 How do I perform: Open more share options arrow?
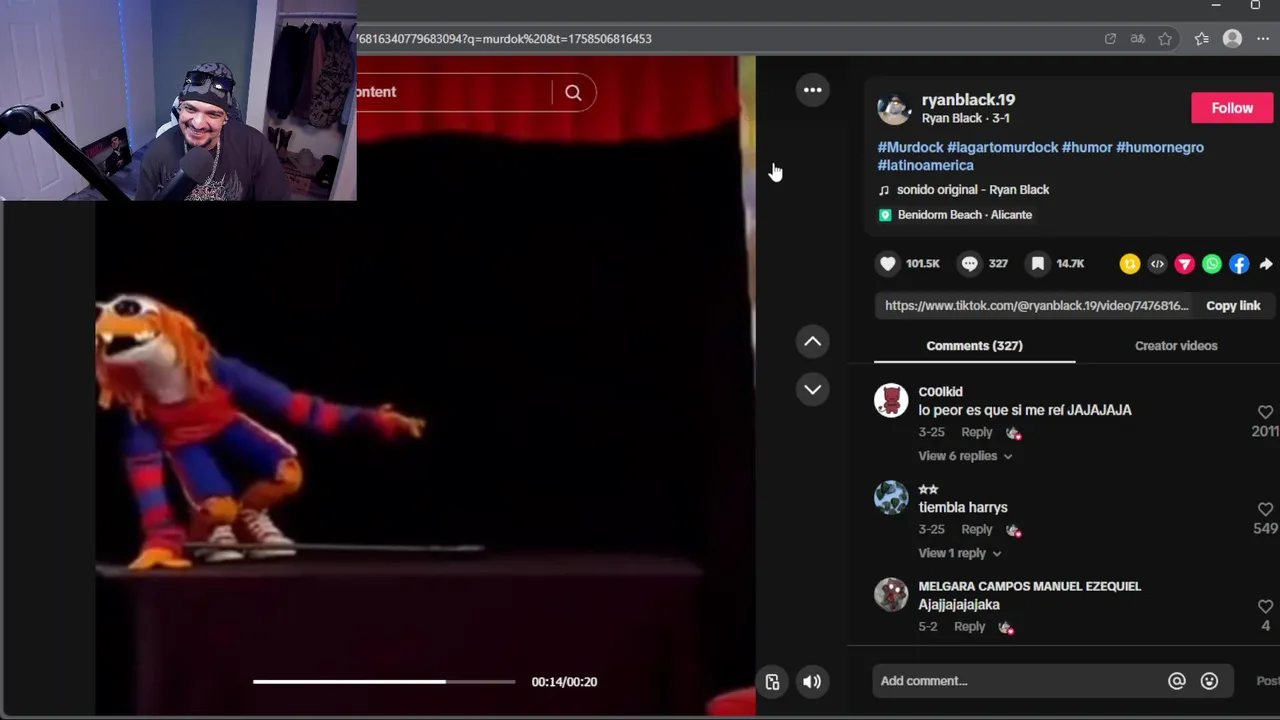tap(1266, 264)
